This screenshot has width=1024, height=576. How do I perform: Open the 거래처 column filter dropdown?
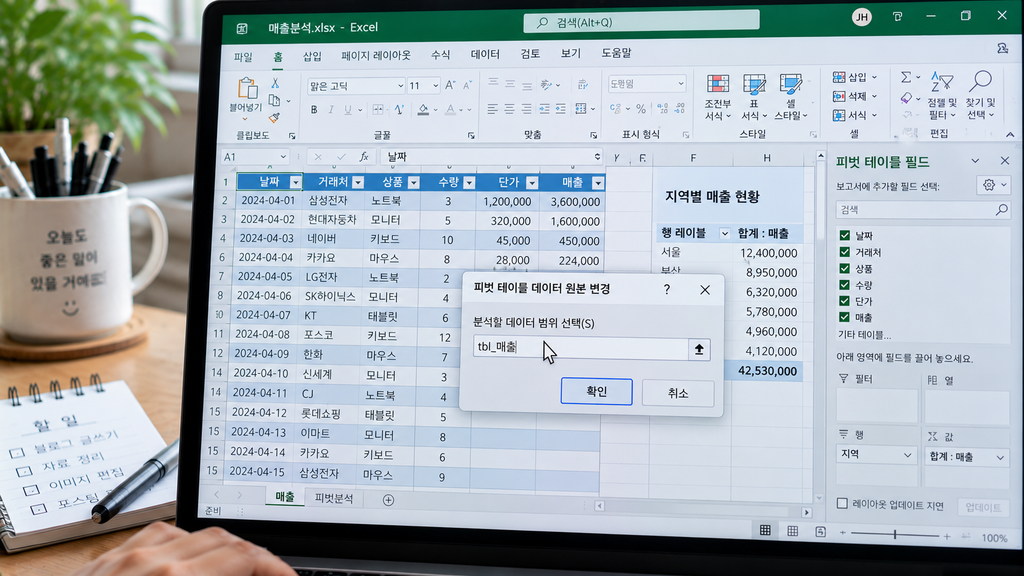coord(358,182)
